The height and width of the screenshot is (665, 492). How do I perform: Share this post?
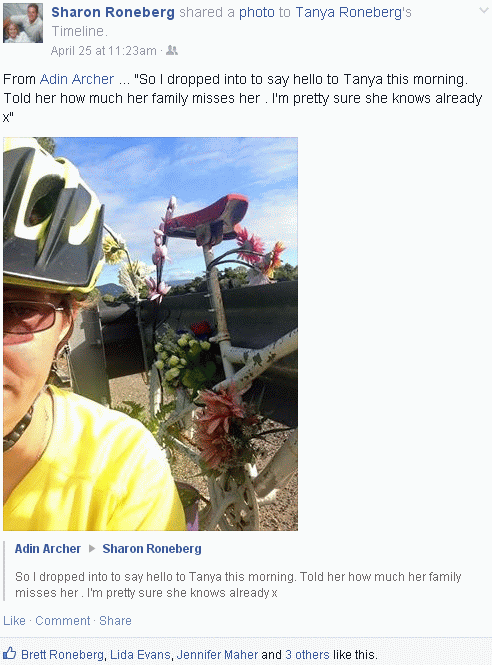(x=115, y=621)
